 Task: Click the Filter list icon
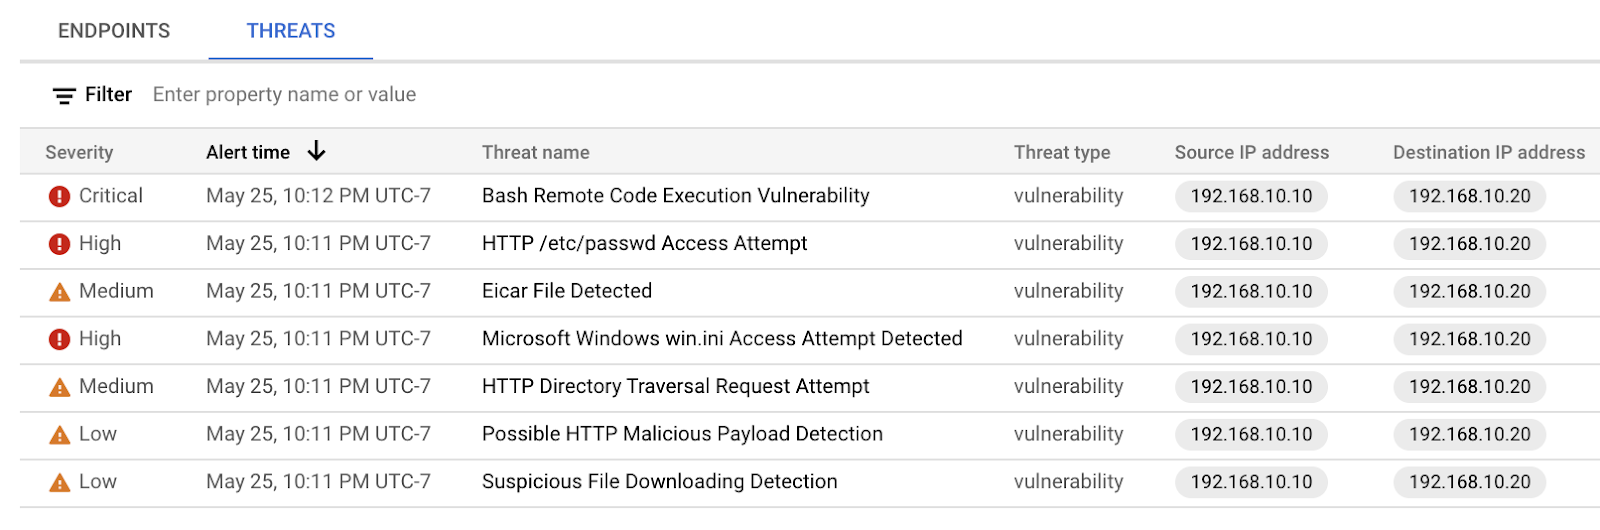point(64,96)
